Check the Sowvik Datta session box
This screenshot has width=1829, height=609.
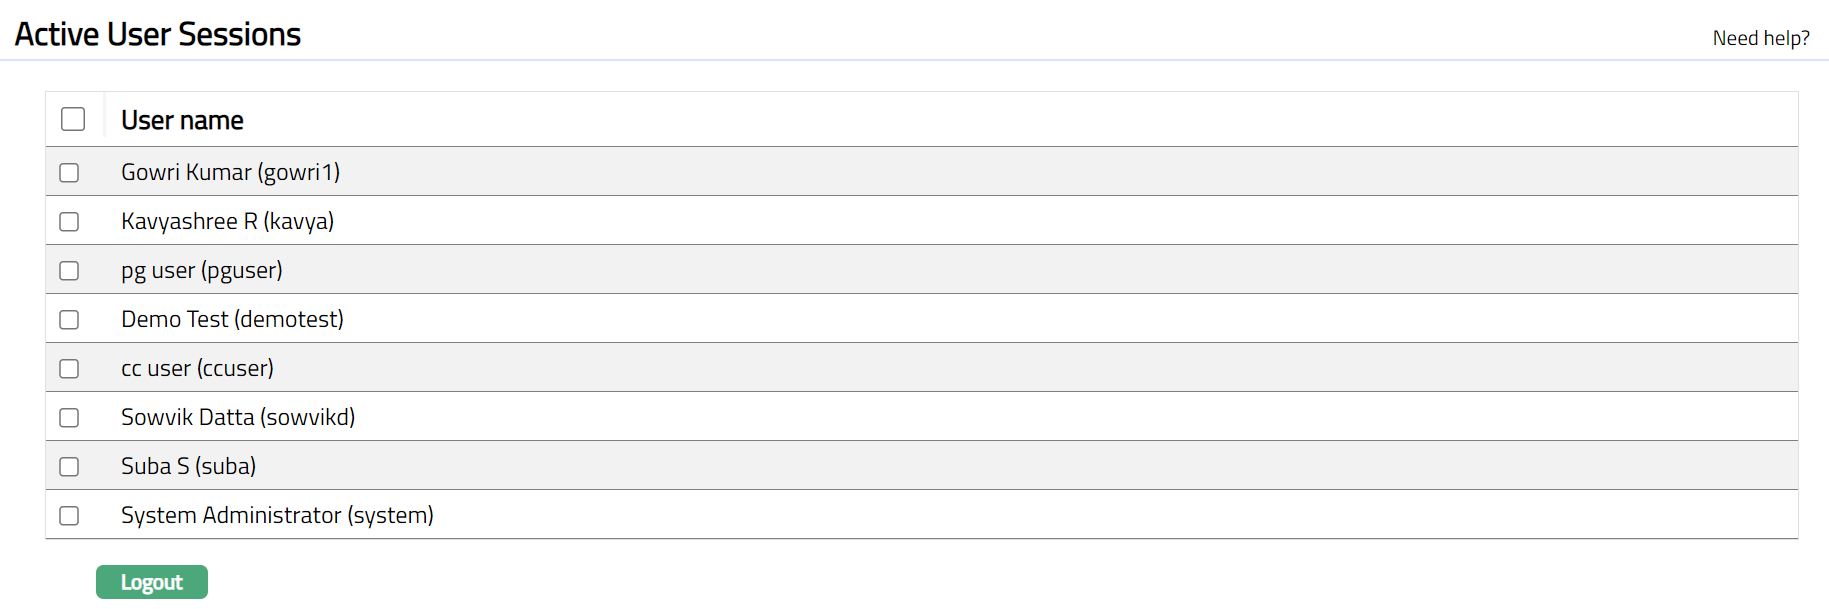(x=69, y=418)
